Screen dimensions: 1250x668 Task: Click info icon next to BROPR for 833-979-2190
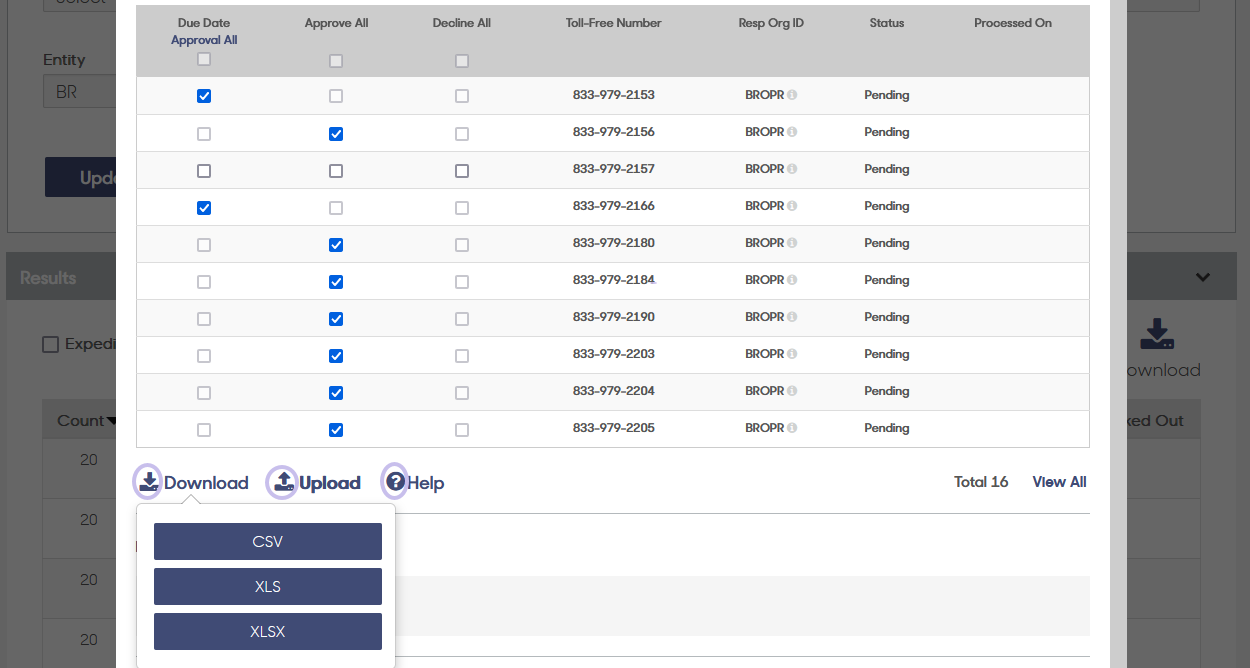792,317
